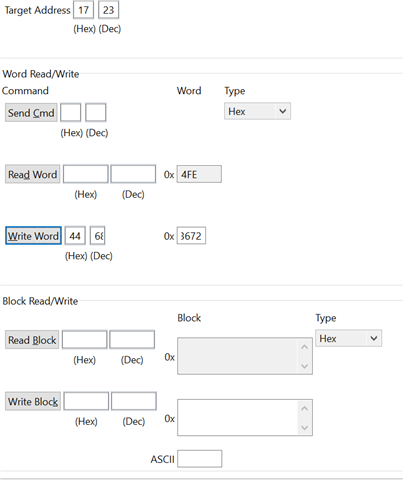Select the Send Cmd hex input field
Image resolution: width=403 pixels, height=480 pixels.
(x=70, y=112)
